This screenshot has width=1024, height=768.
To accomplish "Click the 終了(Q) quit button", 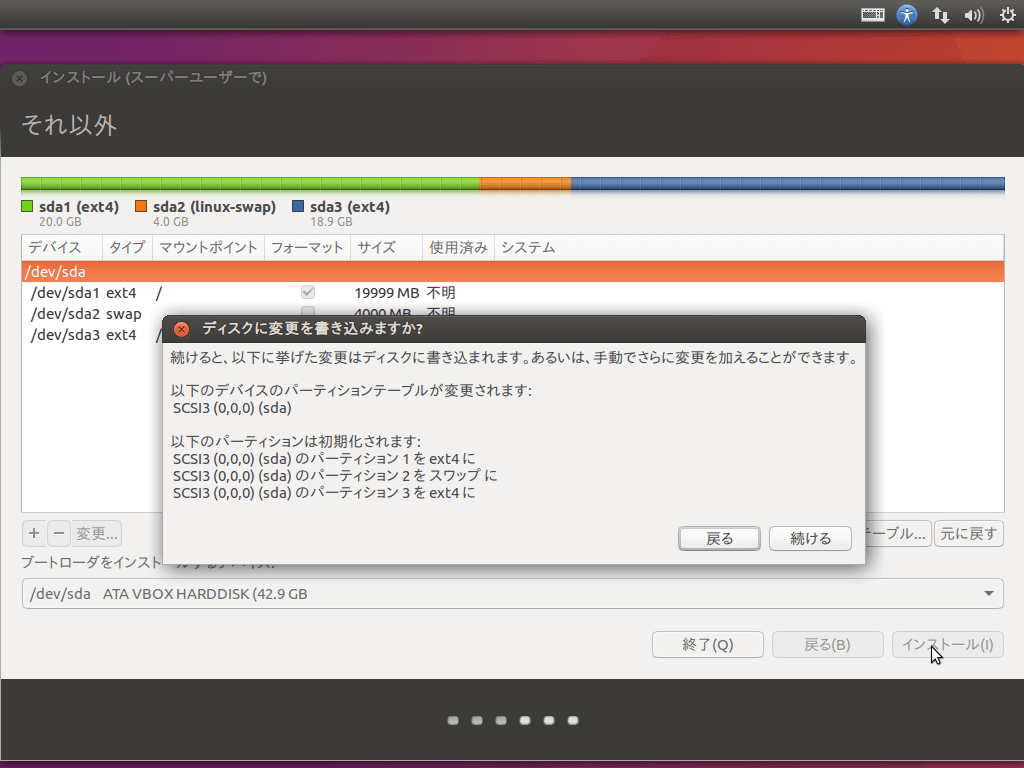I will 707,644.
